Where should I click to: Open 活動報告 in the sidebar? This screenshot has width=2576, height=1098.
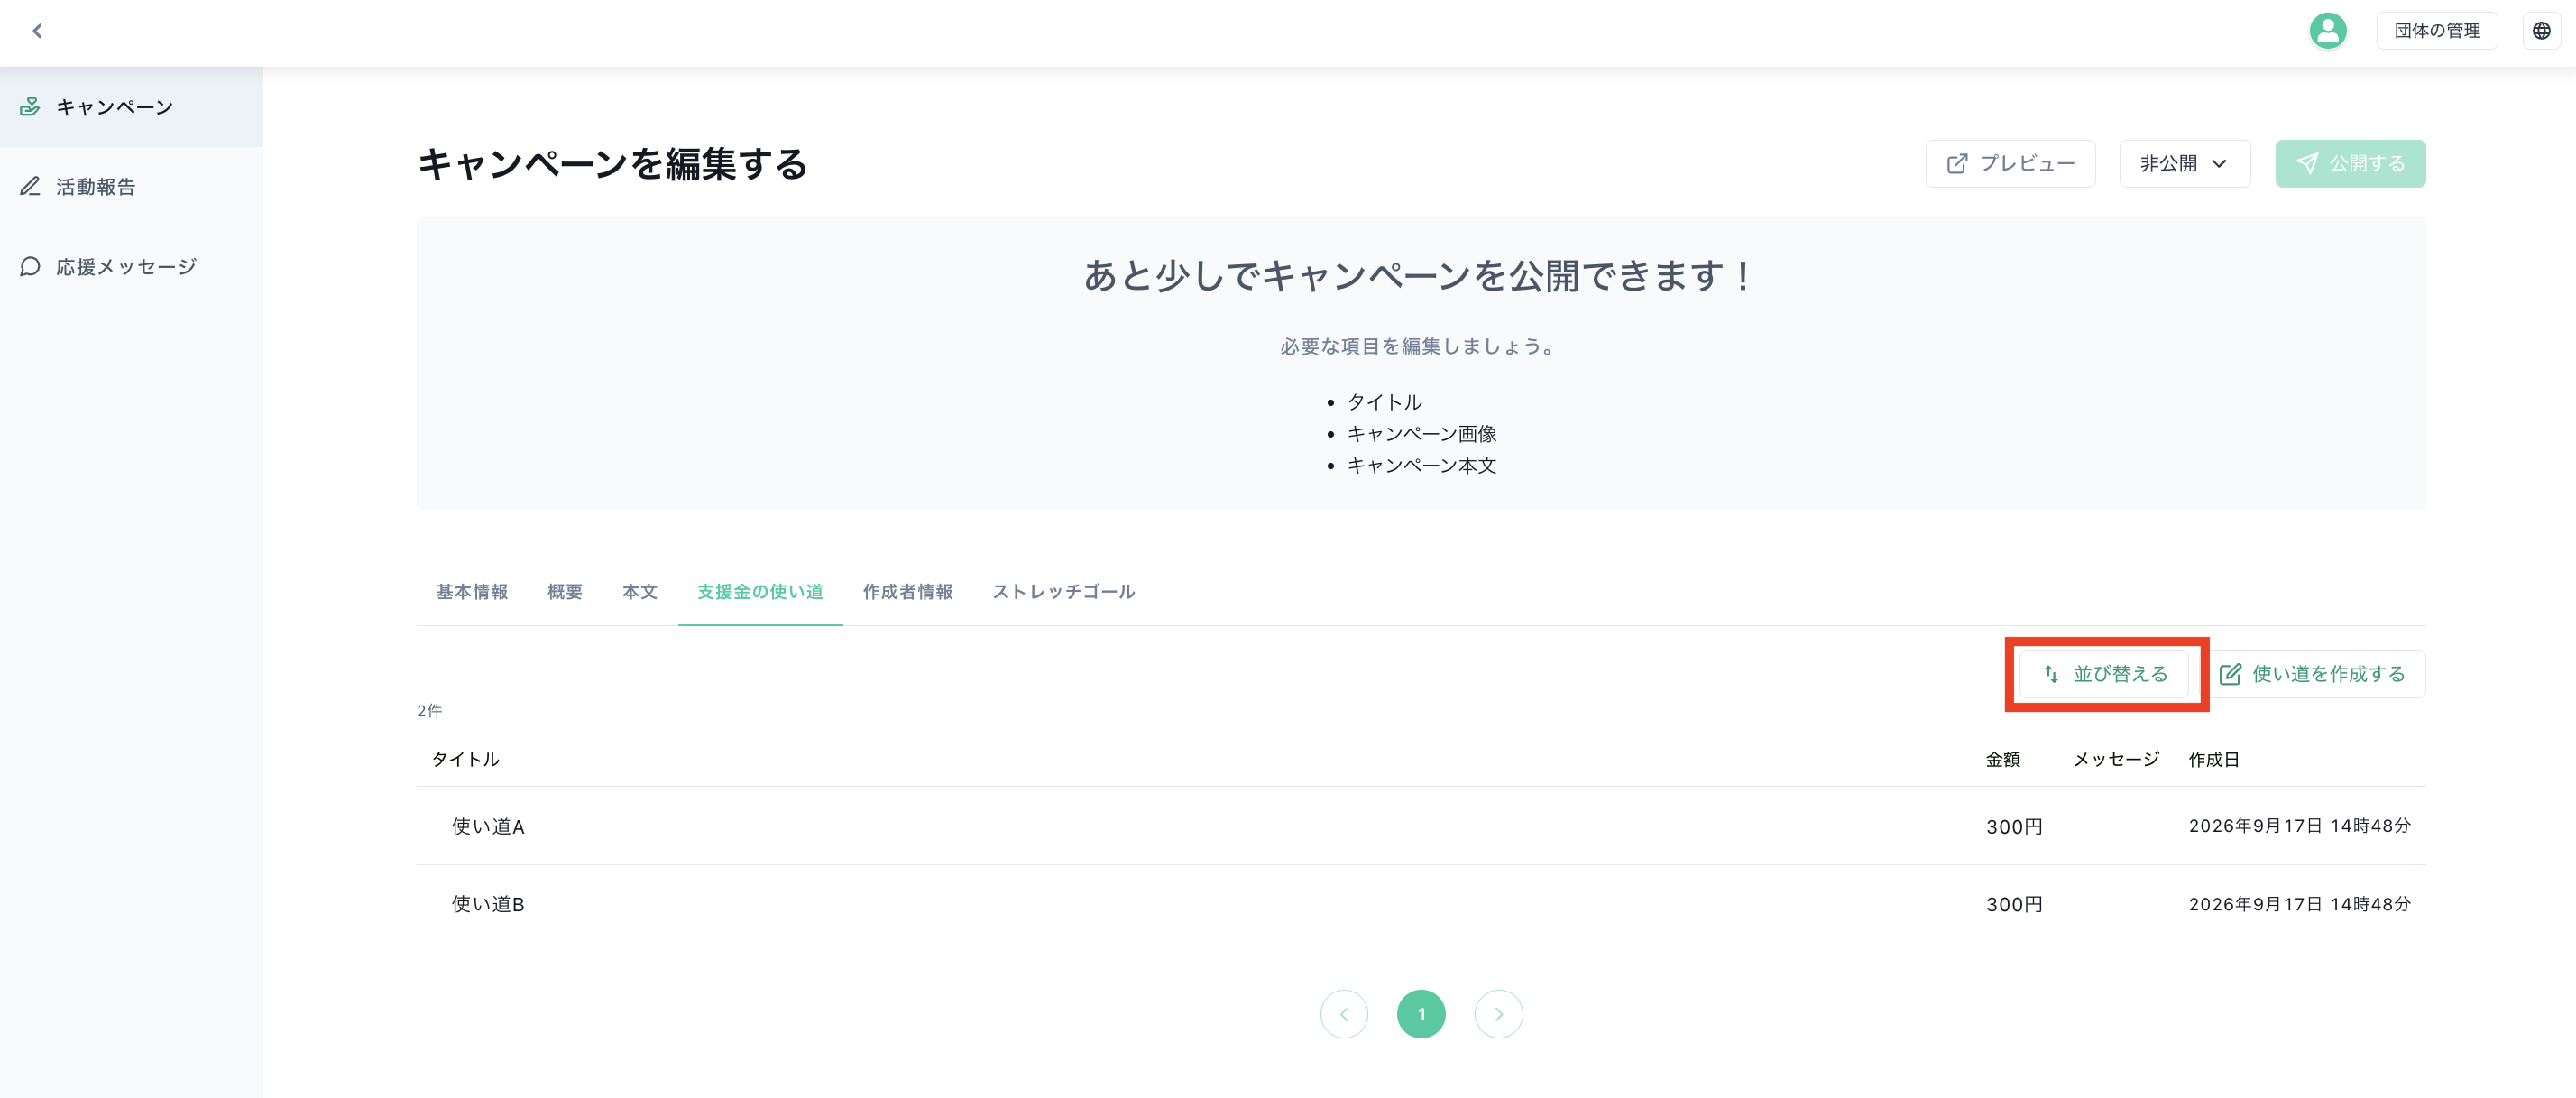[x=131, y=187]
